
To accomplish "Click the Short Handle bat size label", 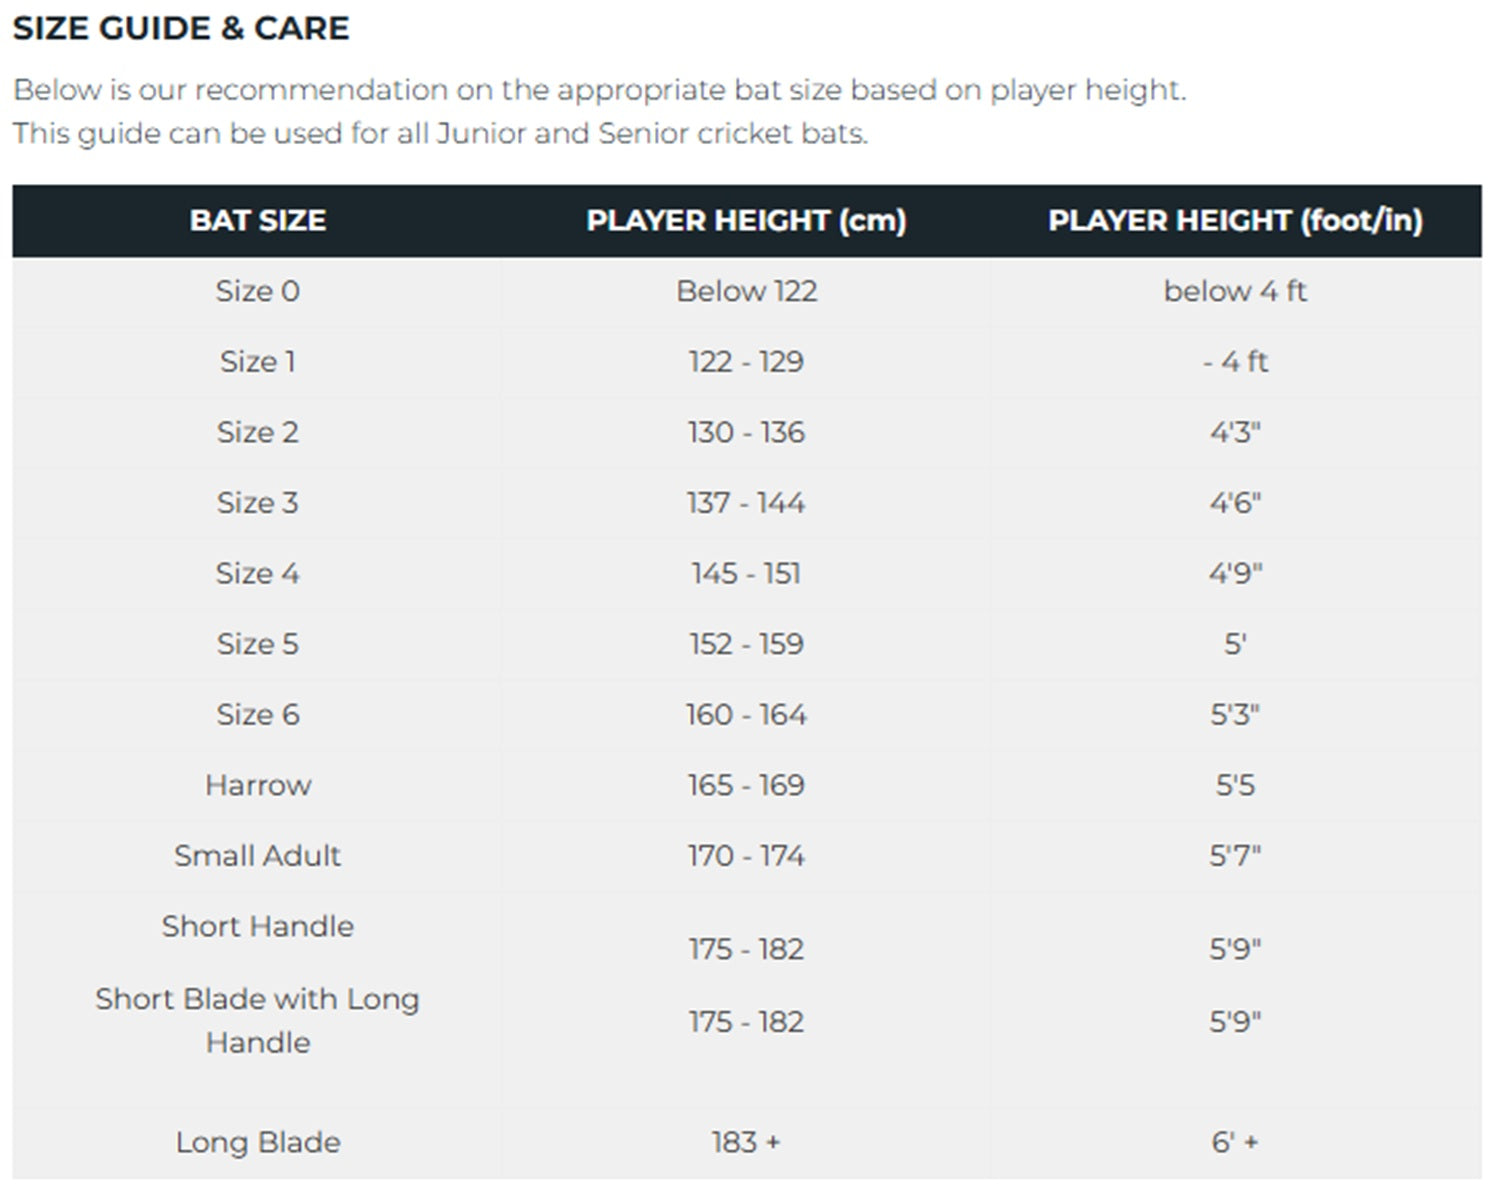I will click(257, 927).
